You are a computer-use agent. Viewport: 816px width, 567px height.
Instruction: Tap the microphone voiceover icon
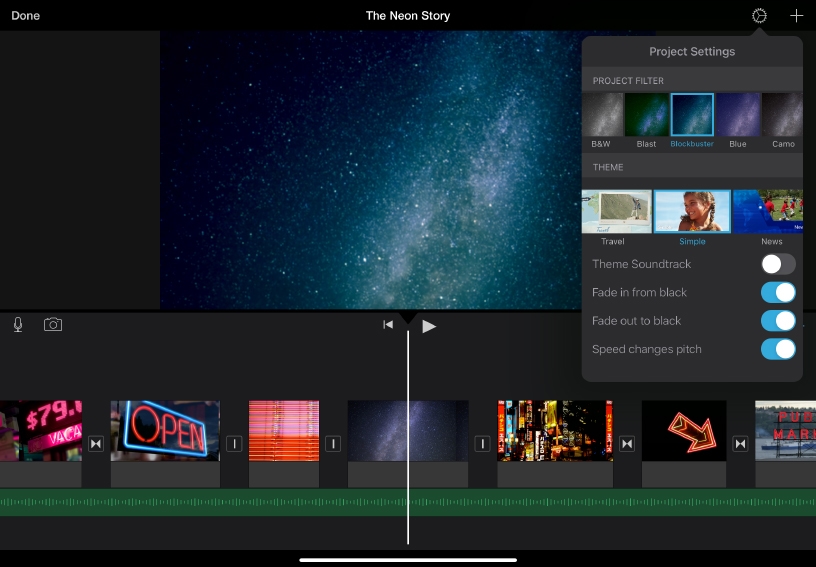[x=18, y=325]
